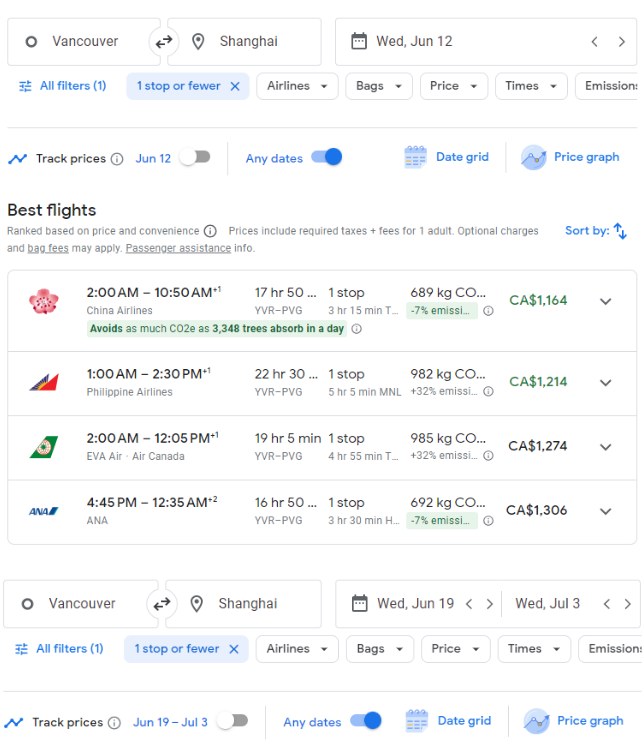Image resolution: width=643 pixels, height=753 pixels.
Task: Open the top Airlines filter dropdown
Action: [297, 86]
